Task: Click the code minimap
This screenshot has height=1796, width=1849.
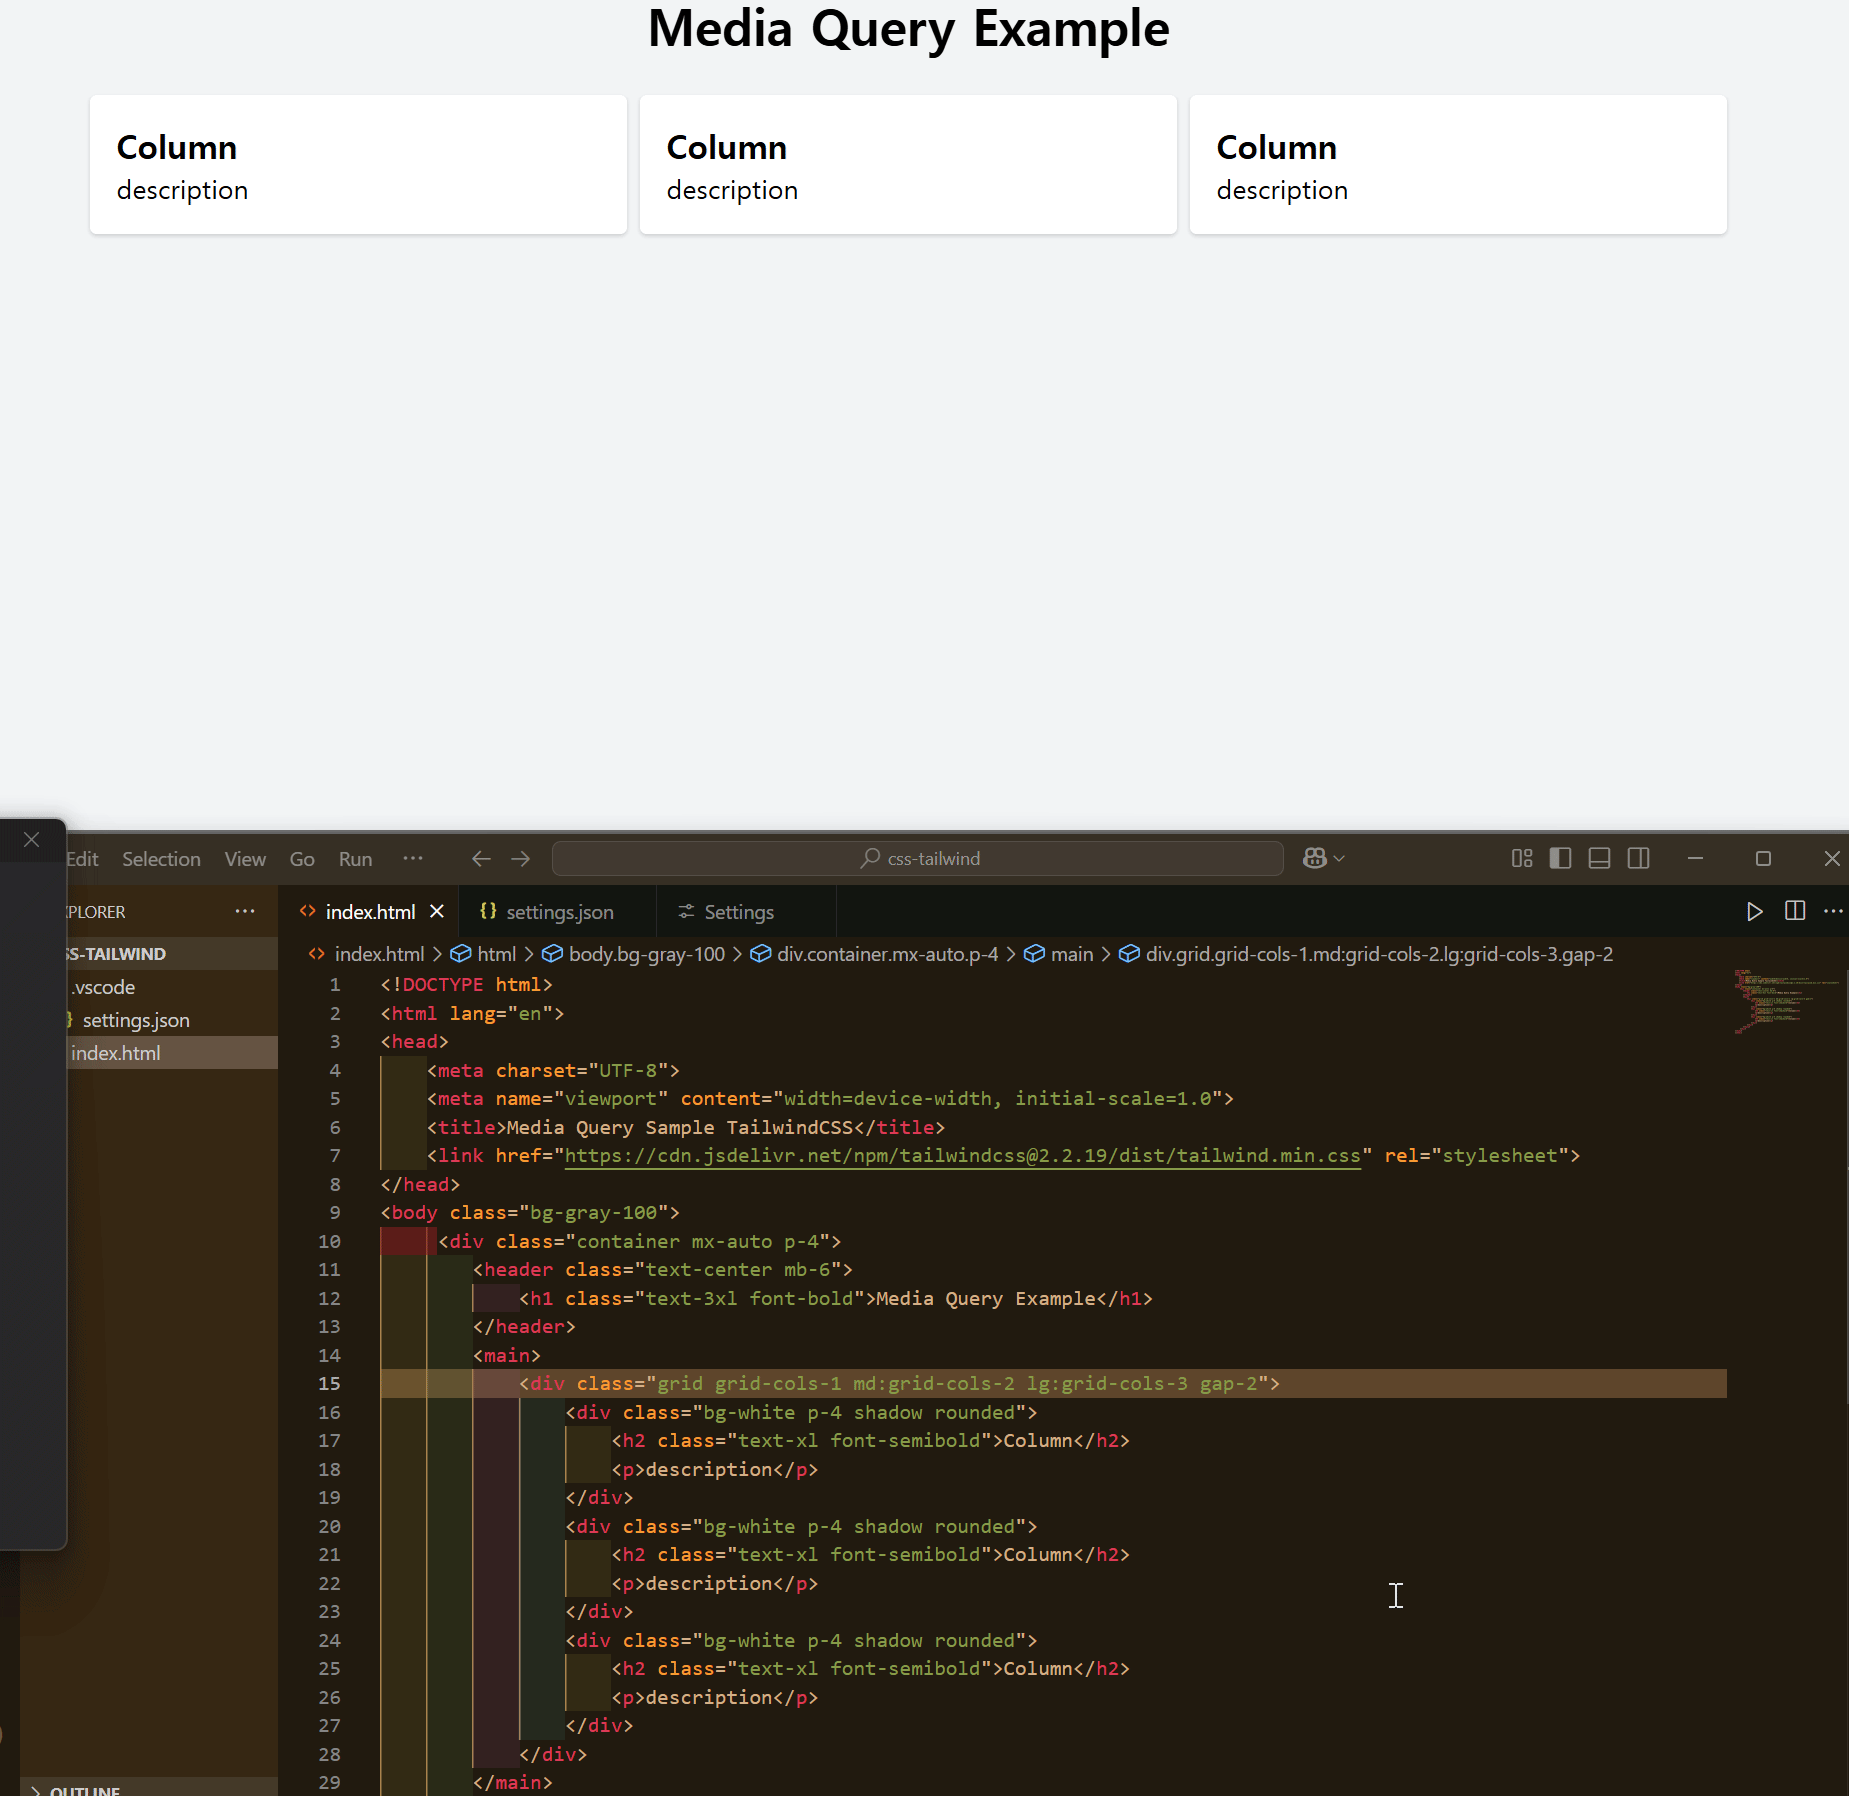Action: coord(1785,1000)
